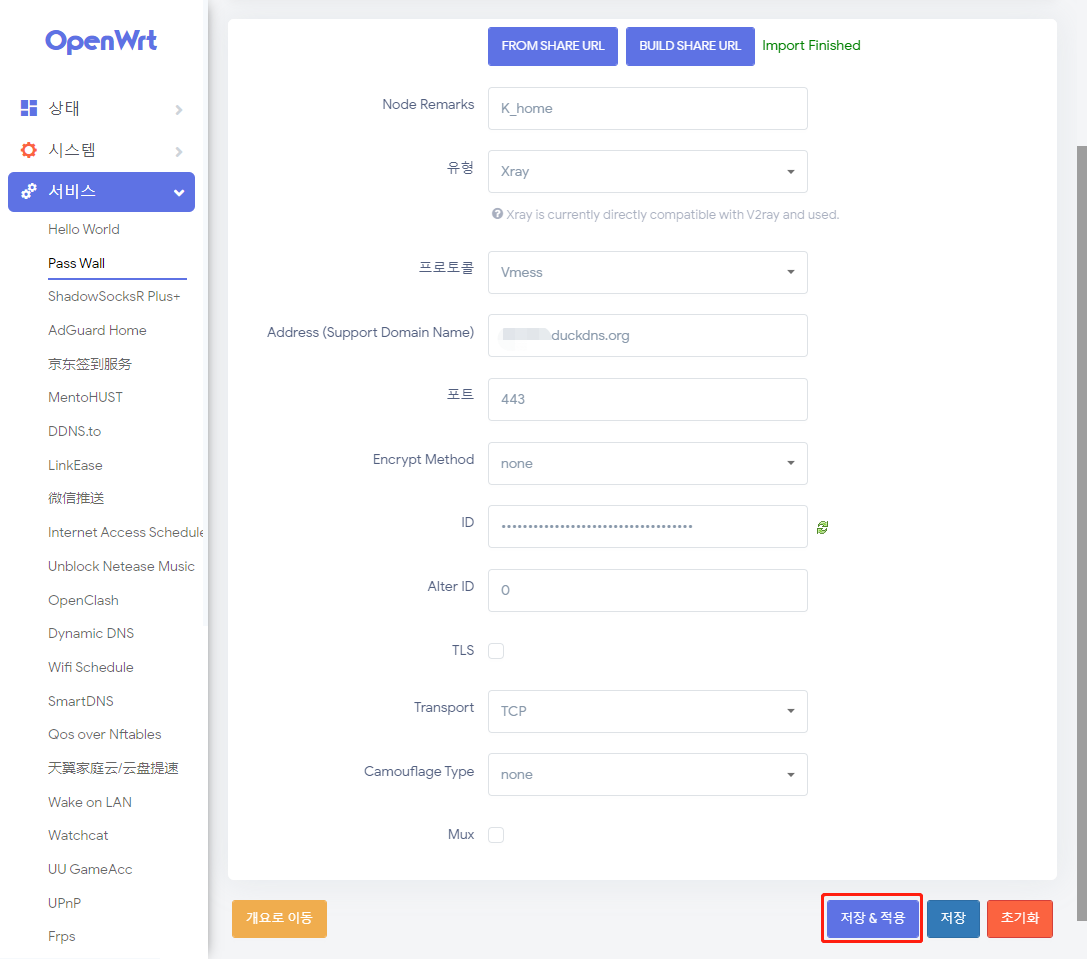Focus the Node Remarks input field

pyautogui.click(x=647, y=108)
